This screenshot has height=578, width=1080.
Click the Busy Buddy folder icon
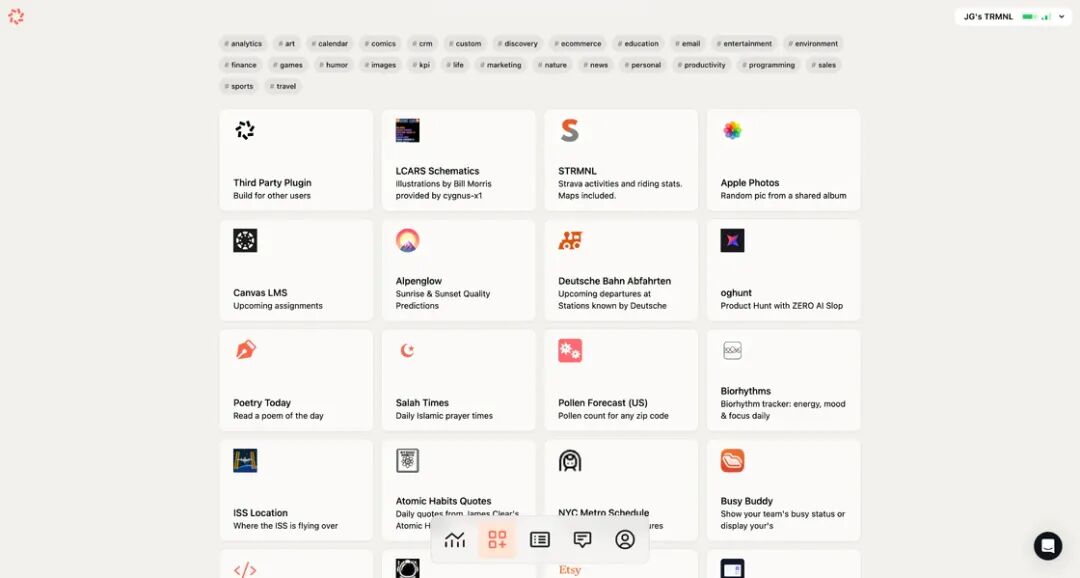coord(732,461)
